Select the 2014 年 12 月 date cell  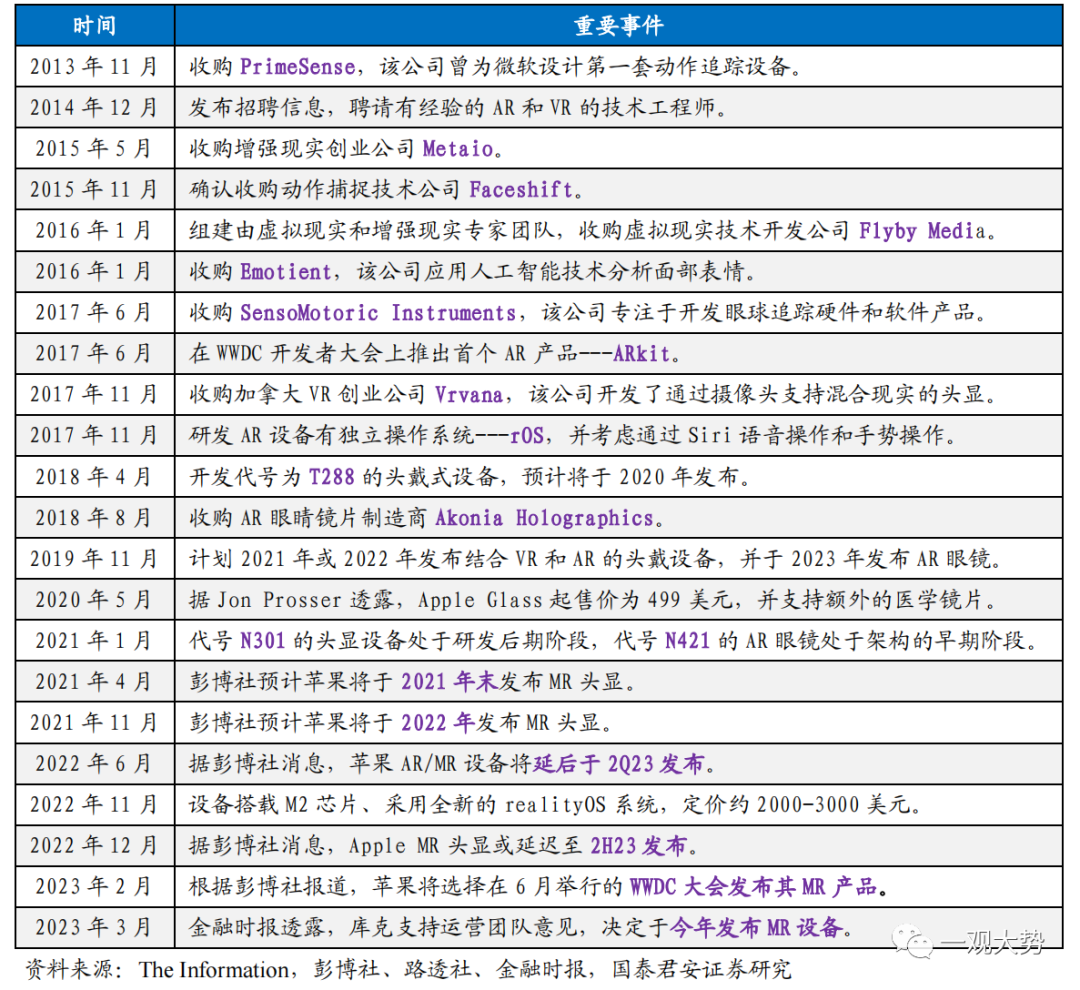(x=95, y=107)
